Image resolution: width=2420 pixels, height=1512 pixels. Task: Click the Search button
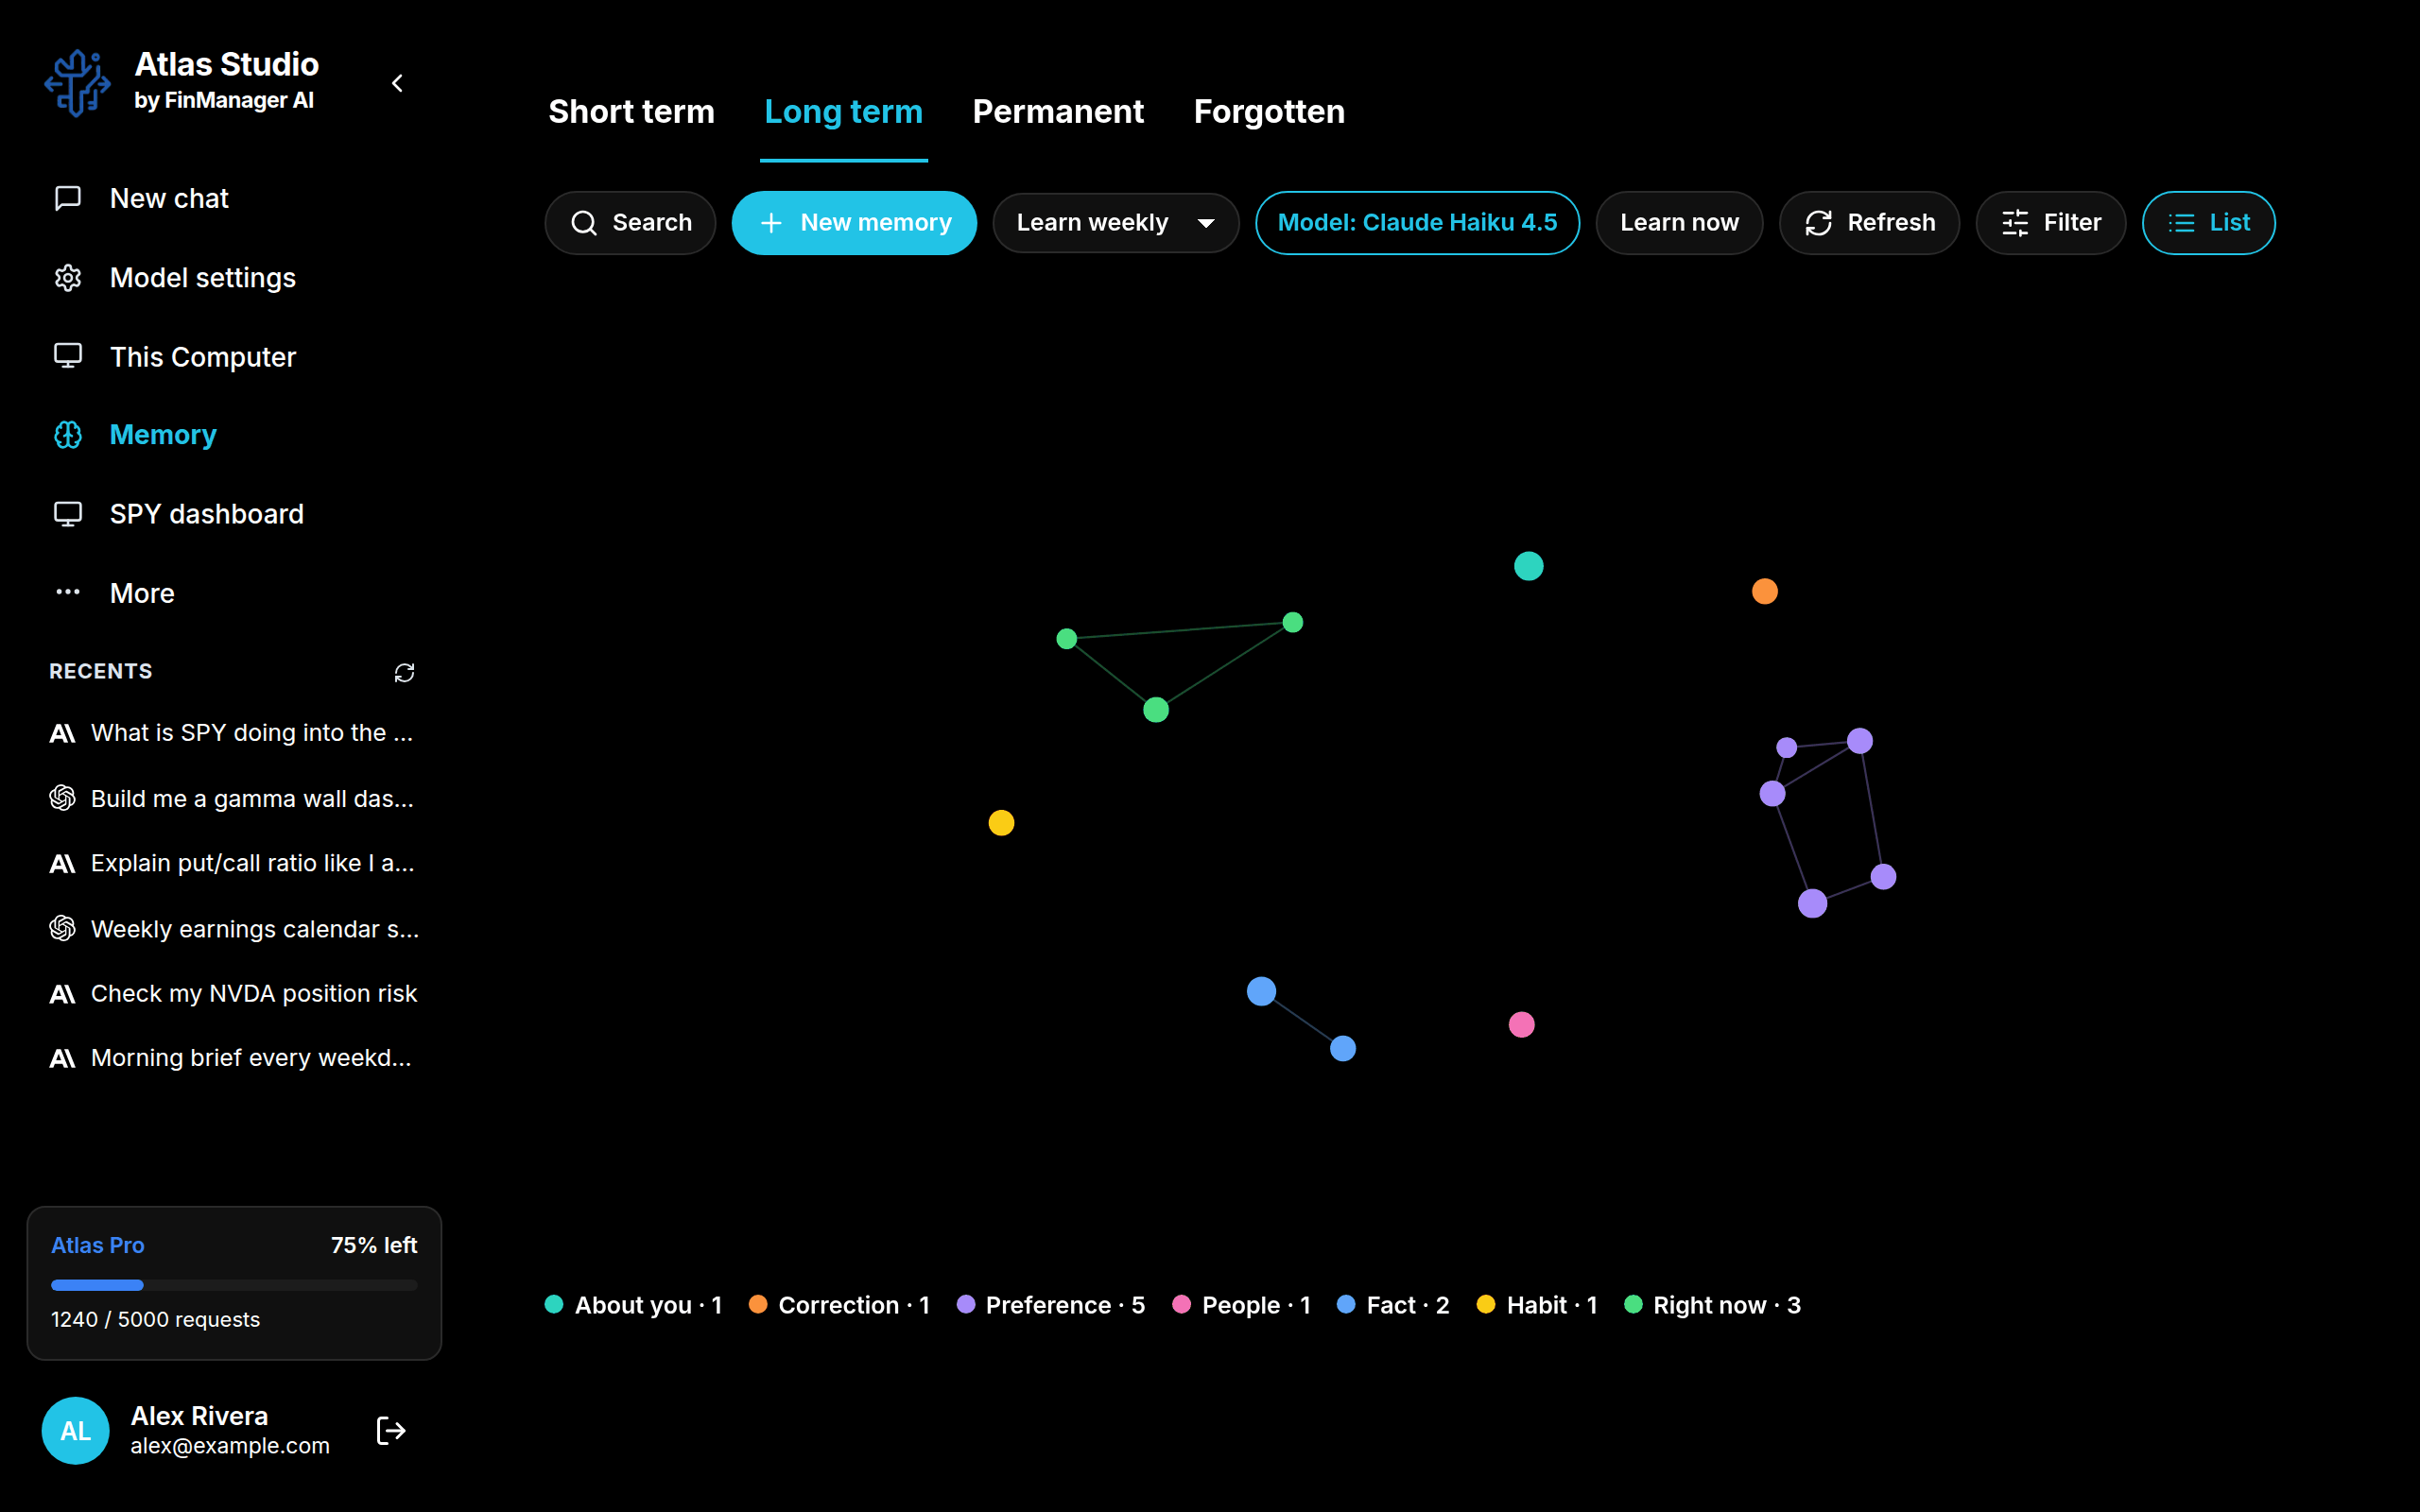(x=630, y=222)
